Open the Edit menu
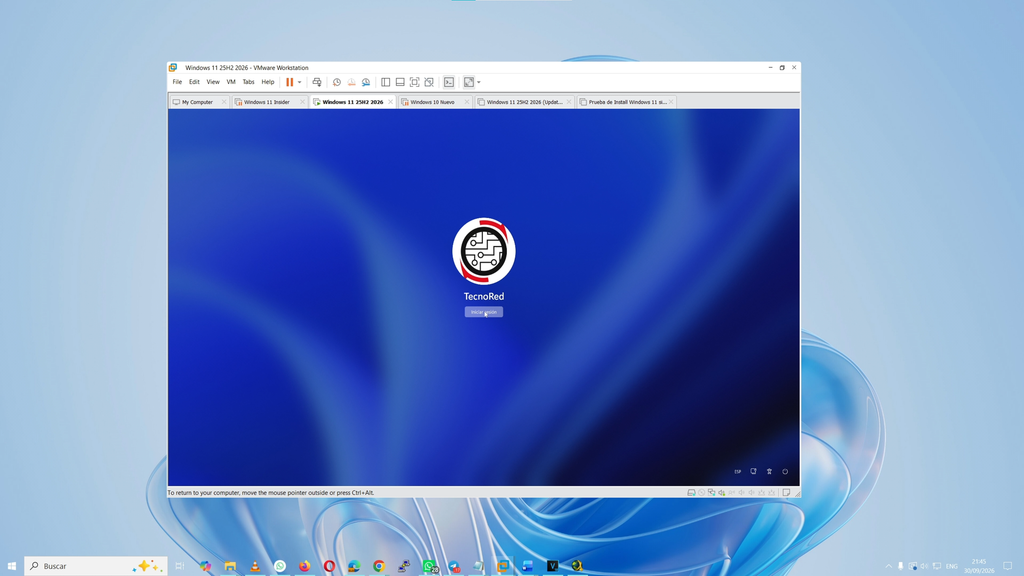This screenshot has width=1024, height=576. point(195,82)
